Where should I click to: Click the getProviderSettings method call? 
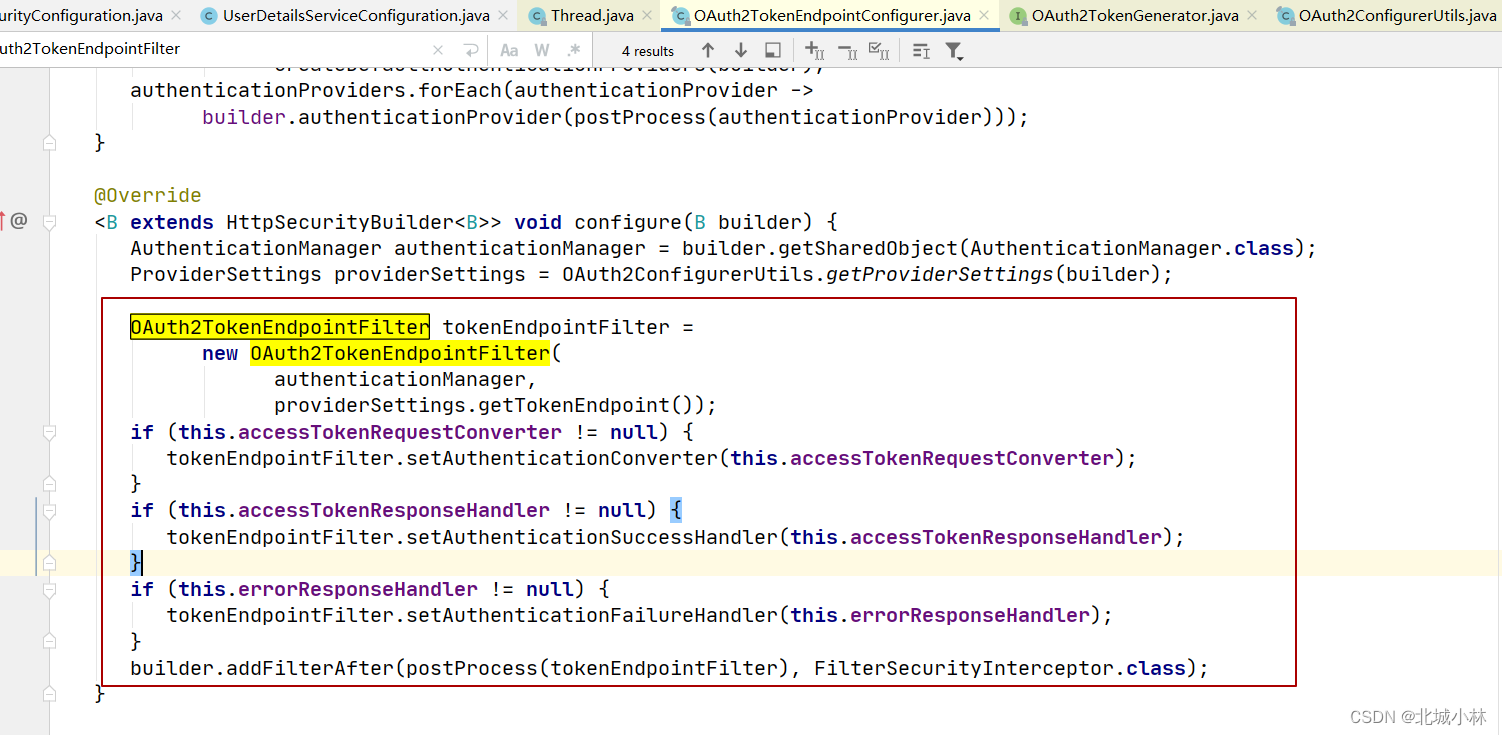pos(940,274)
